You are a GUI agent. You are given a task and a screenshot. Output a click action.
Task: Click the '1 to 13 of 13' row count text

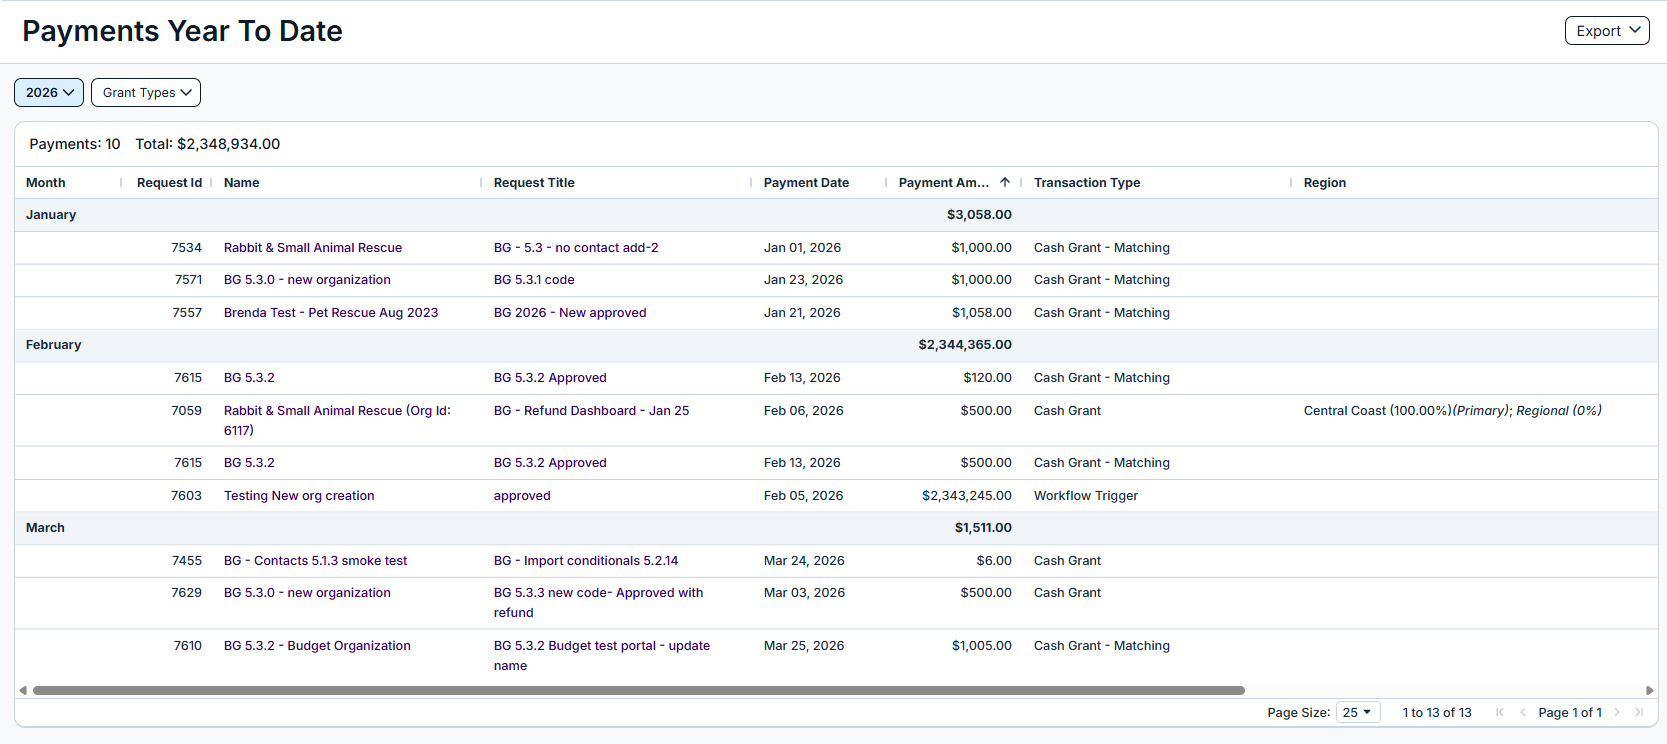click(1437, 712)
